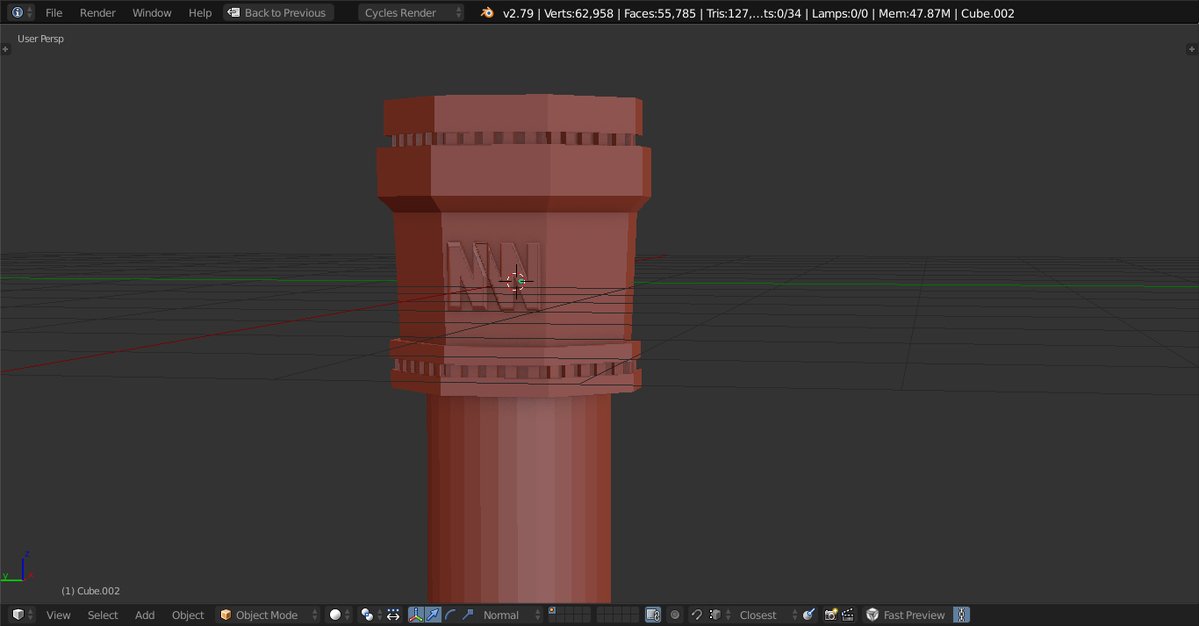The width and height of the screenshot is (1199, 626).
Task: Toggle snap magnet icon
Action: tap(697, 615)
